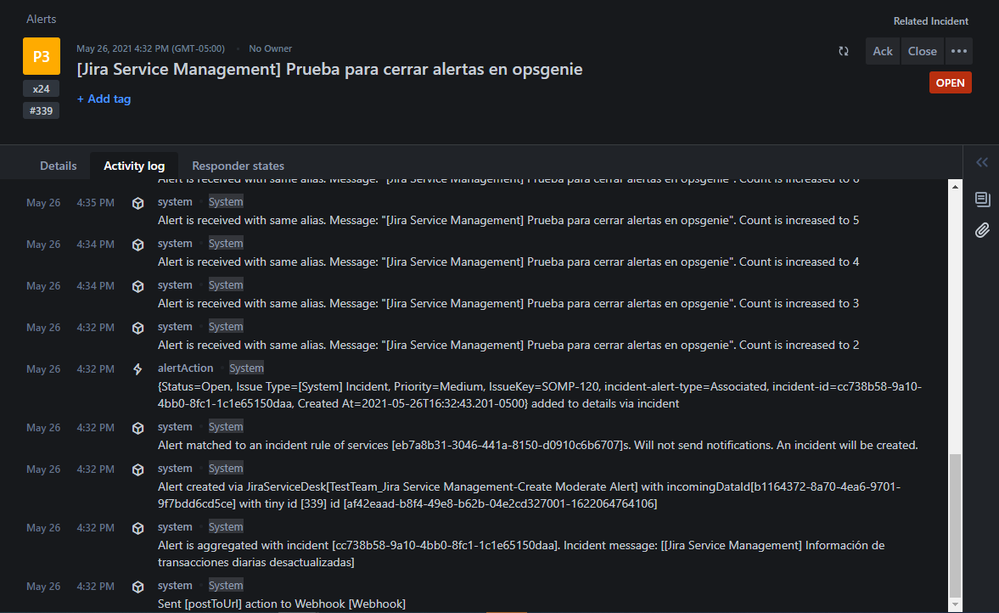Click the No Owner label
This screenshot has width=999, height=613.
270,48
